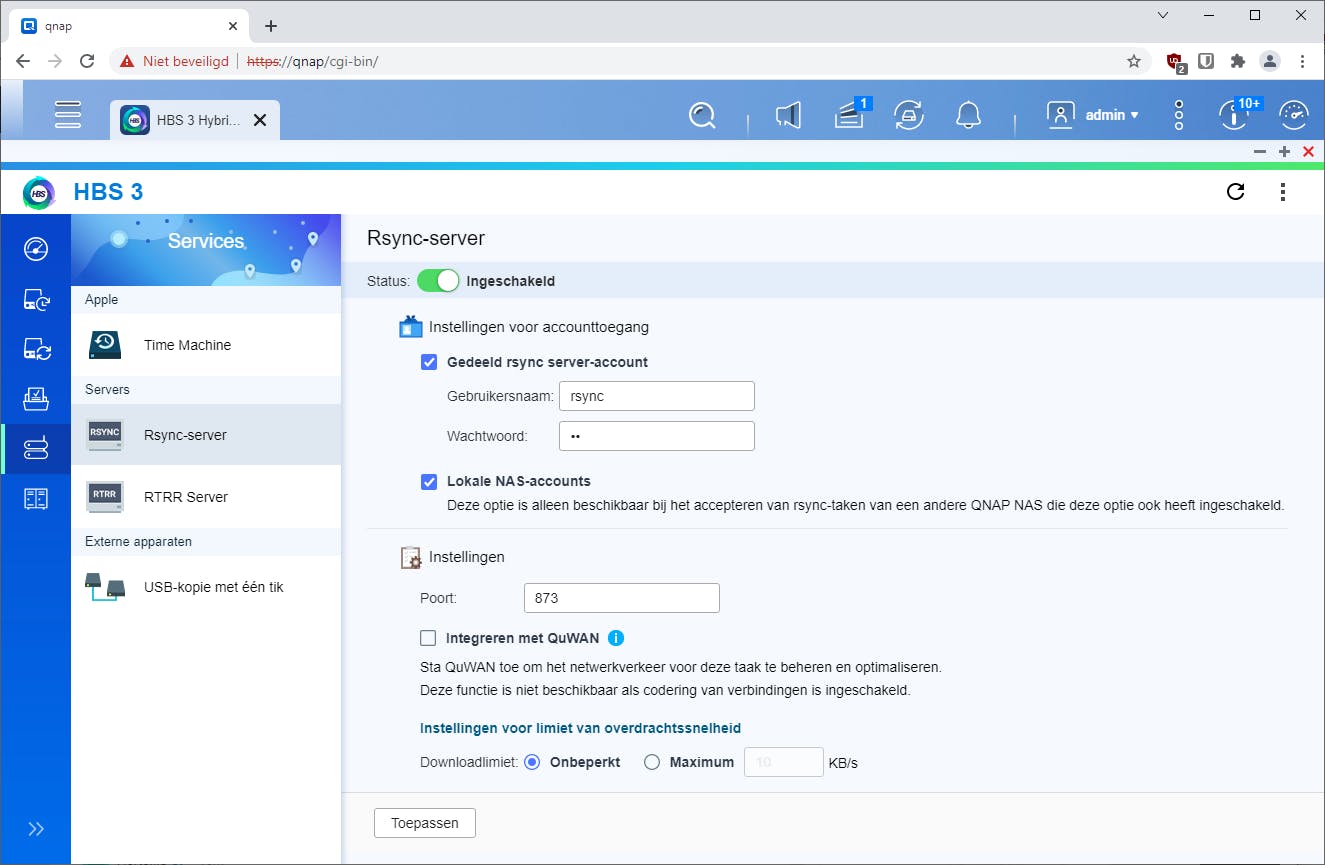
Task: Open the QTS global search magnifier
Action: point(702,115)
